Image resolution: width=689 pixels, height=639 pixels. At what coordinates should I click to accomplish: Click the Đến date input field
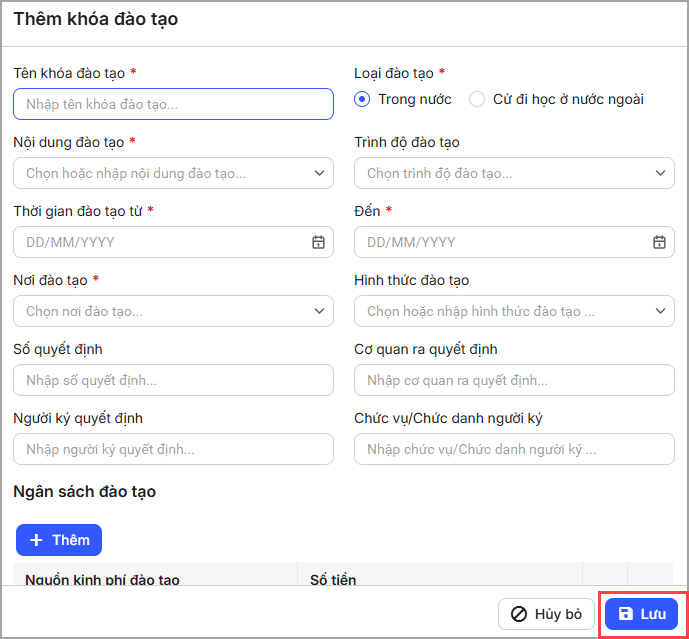point(500,242)
